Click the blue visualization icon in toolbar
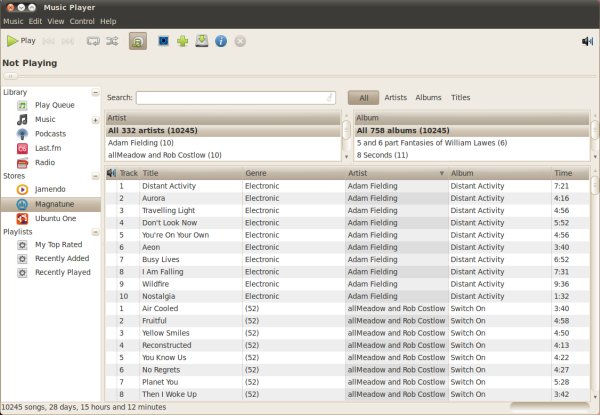This screenshot has height=415, width=600. 162,41
